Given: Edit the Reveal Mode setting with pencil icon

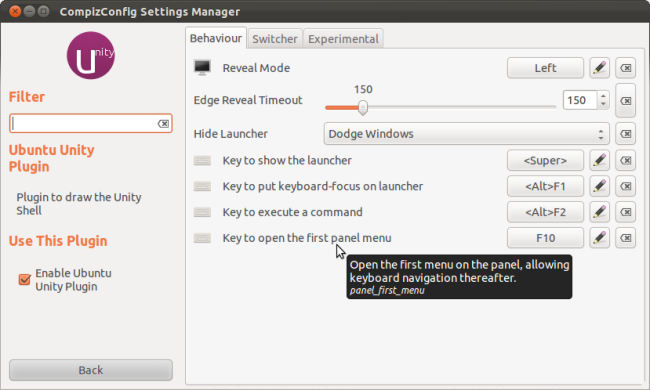Looking at the screenshot, I should point(599,68).
